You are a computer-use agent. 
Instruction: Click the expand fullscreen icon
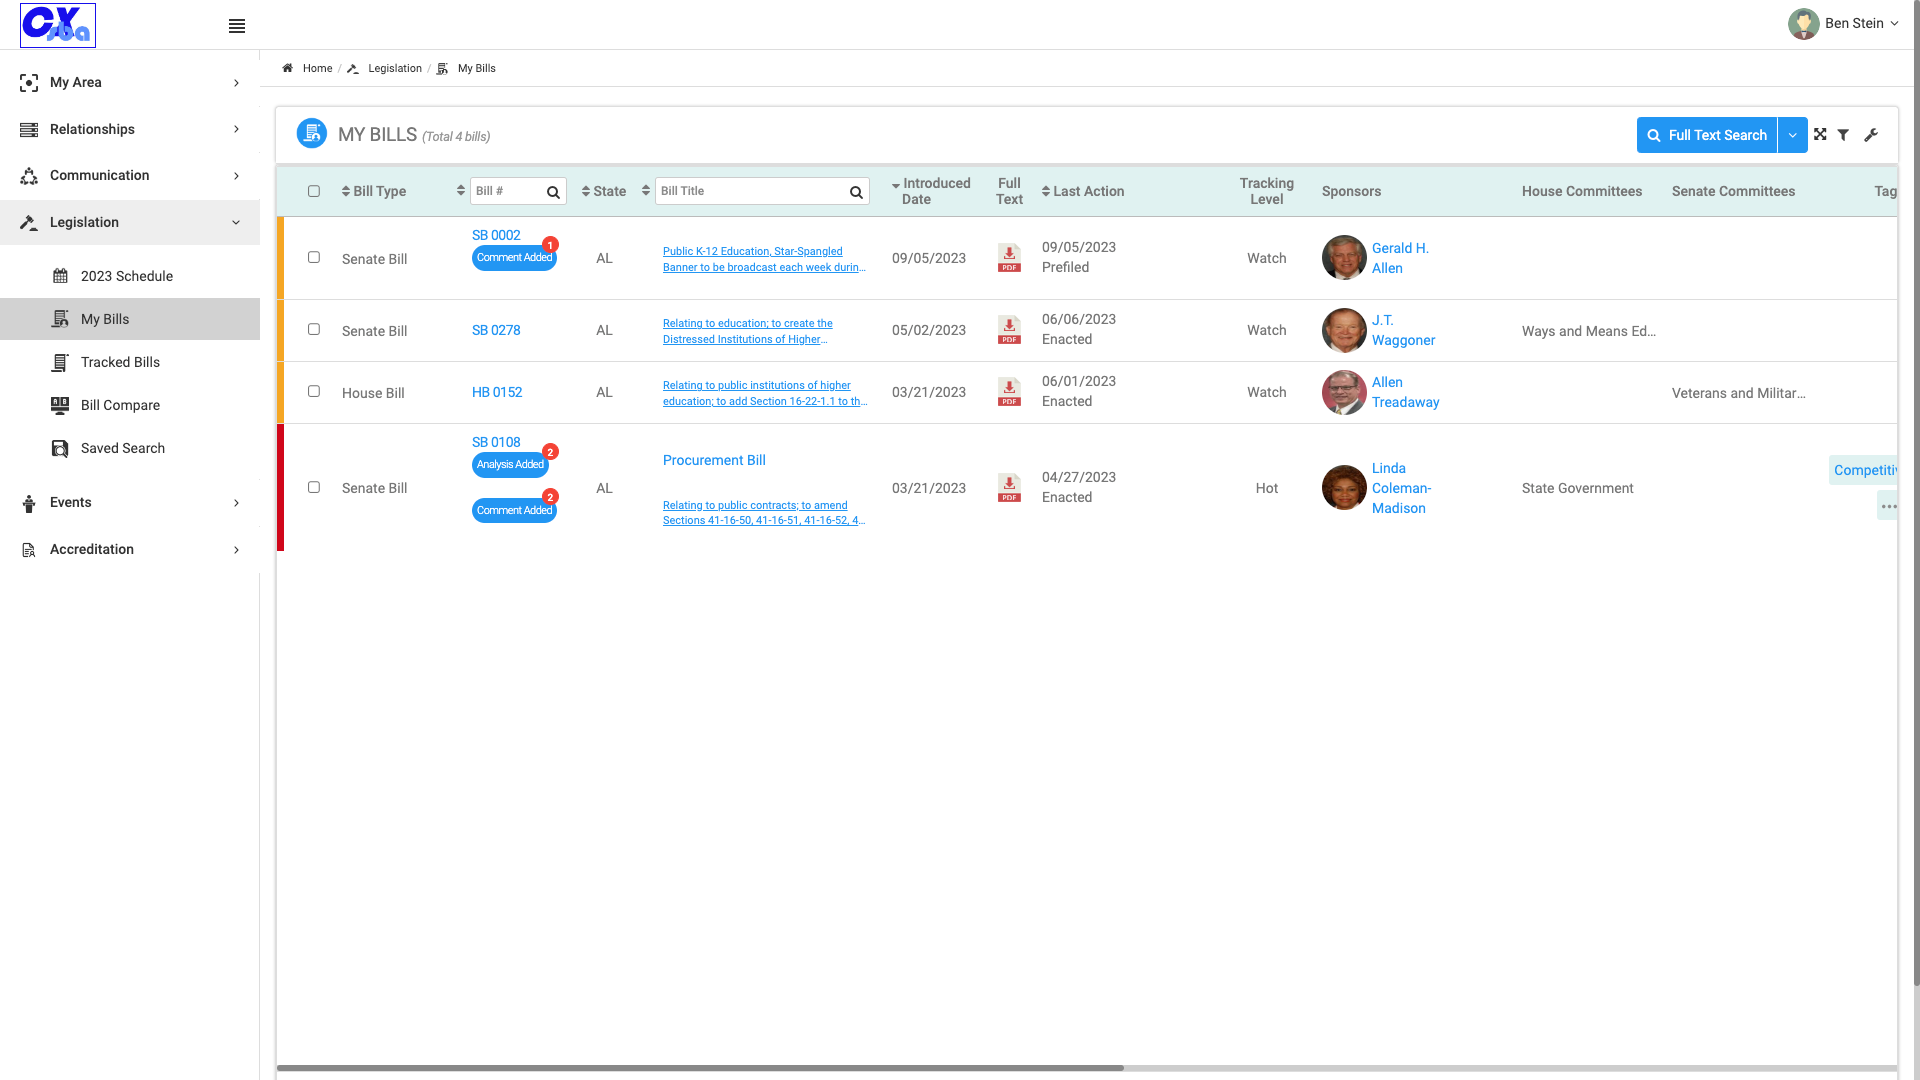coord(1820,135)
